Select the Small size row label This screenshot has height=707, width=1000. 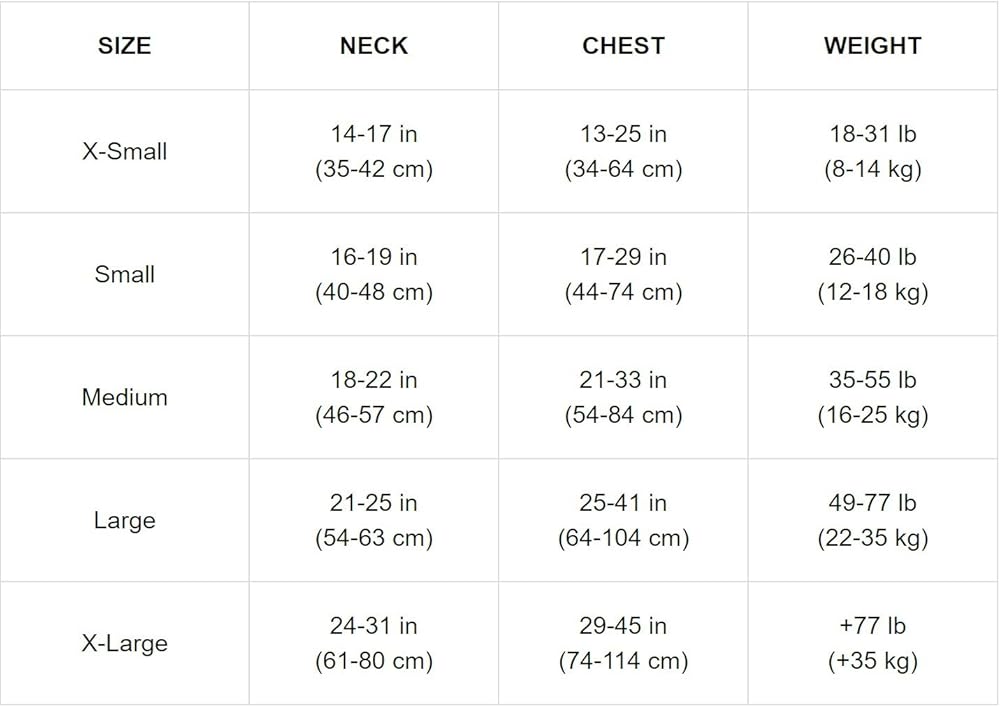[x=124, y=275]
